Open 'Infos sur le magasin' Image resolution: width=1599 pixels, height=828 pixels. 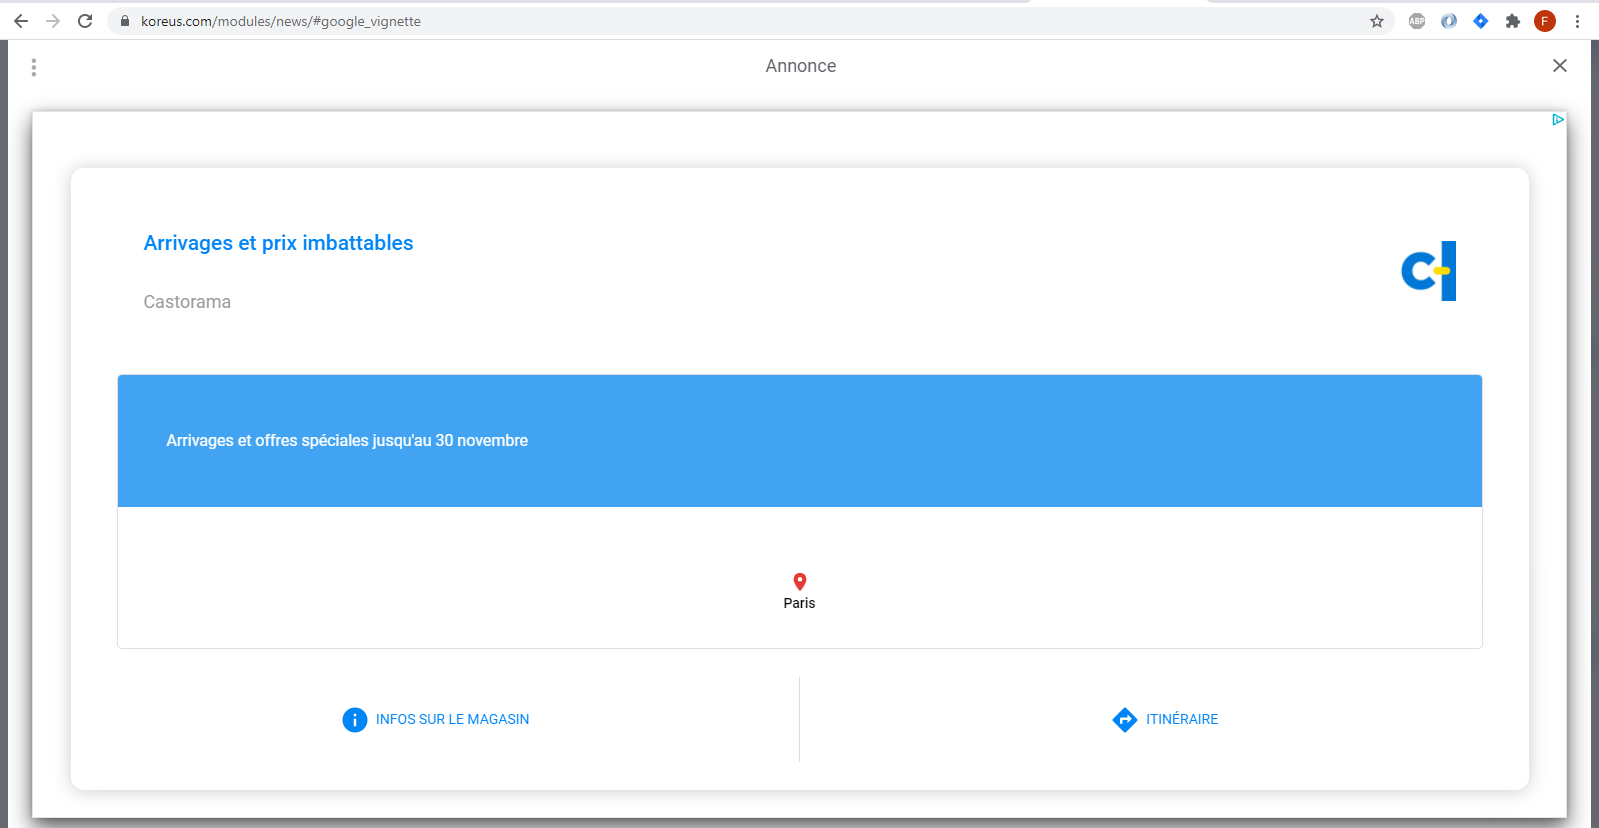point(436,720)
